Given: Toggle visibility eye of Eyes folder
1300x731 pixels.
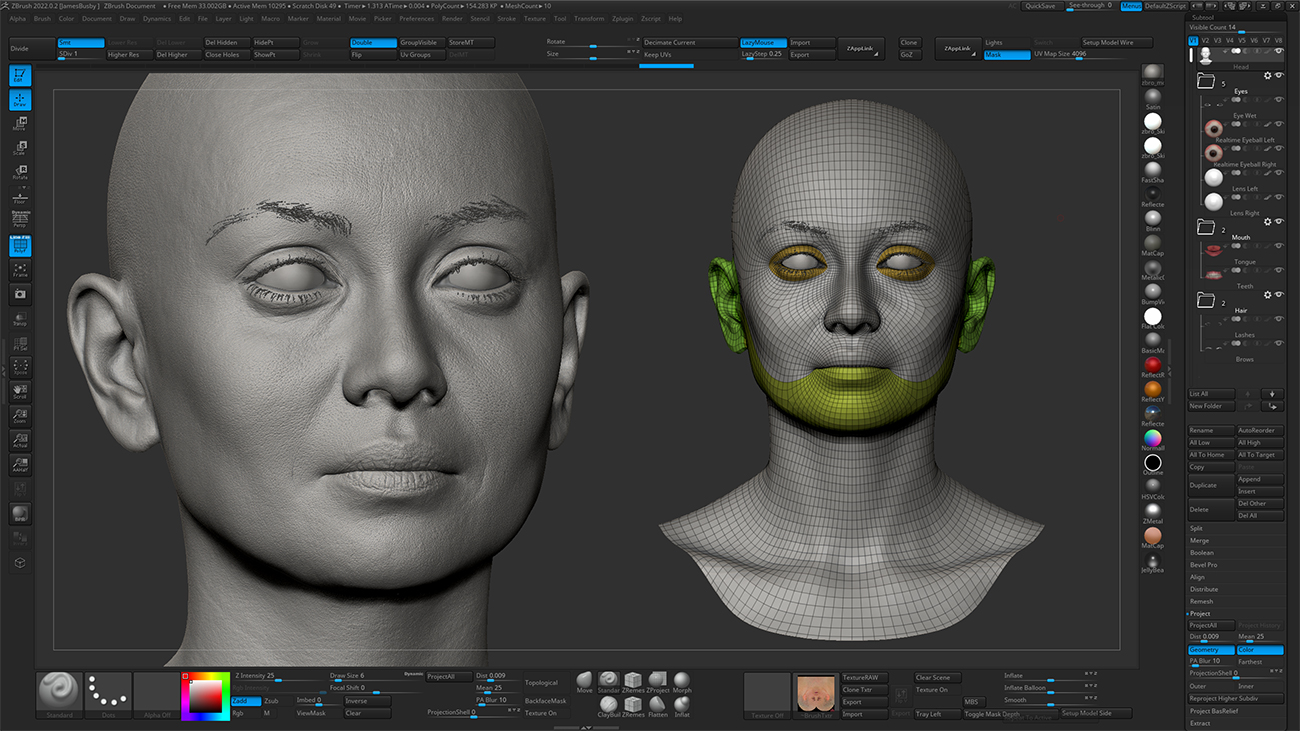Looking at the screenshot, I should 1279,76.
